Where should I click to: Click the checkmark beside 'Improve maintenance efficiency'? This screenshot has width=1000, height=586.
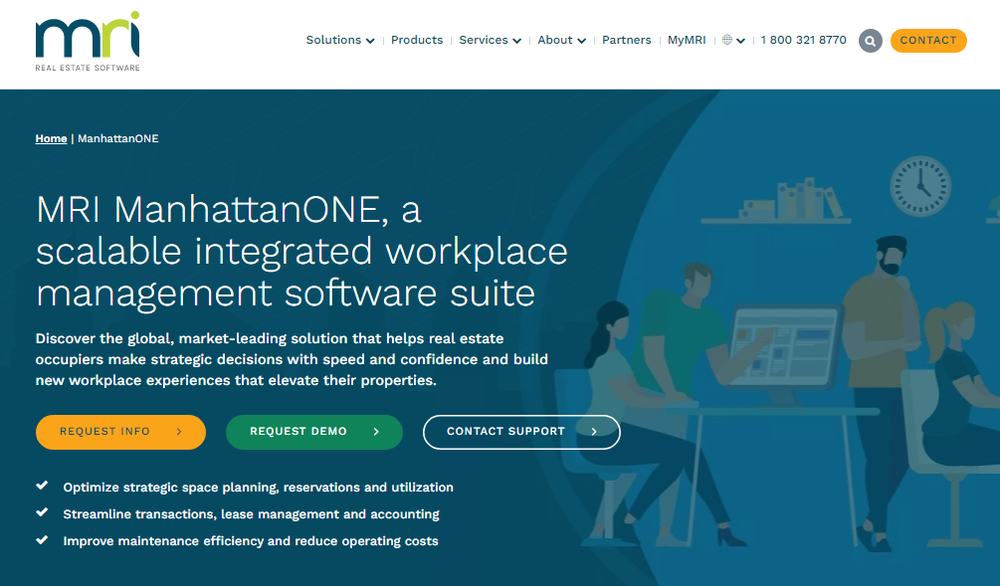point(42,539)
